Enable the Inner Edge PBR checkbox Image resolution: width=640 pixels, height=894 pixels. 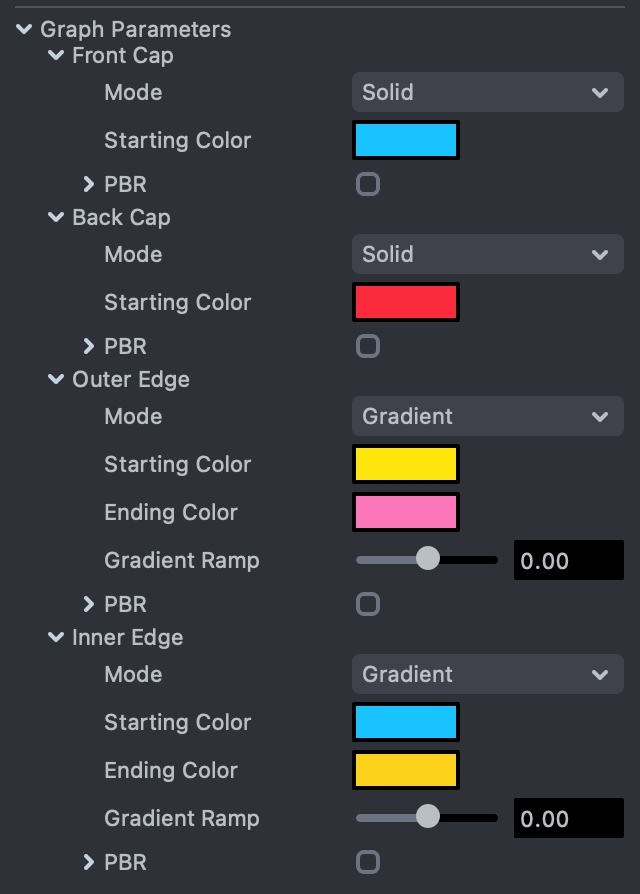[x=368, y=862]
